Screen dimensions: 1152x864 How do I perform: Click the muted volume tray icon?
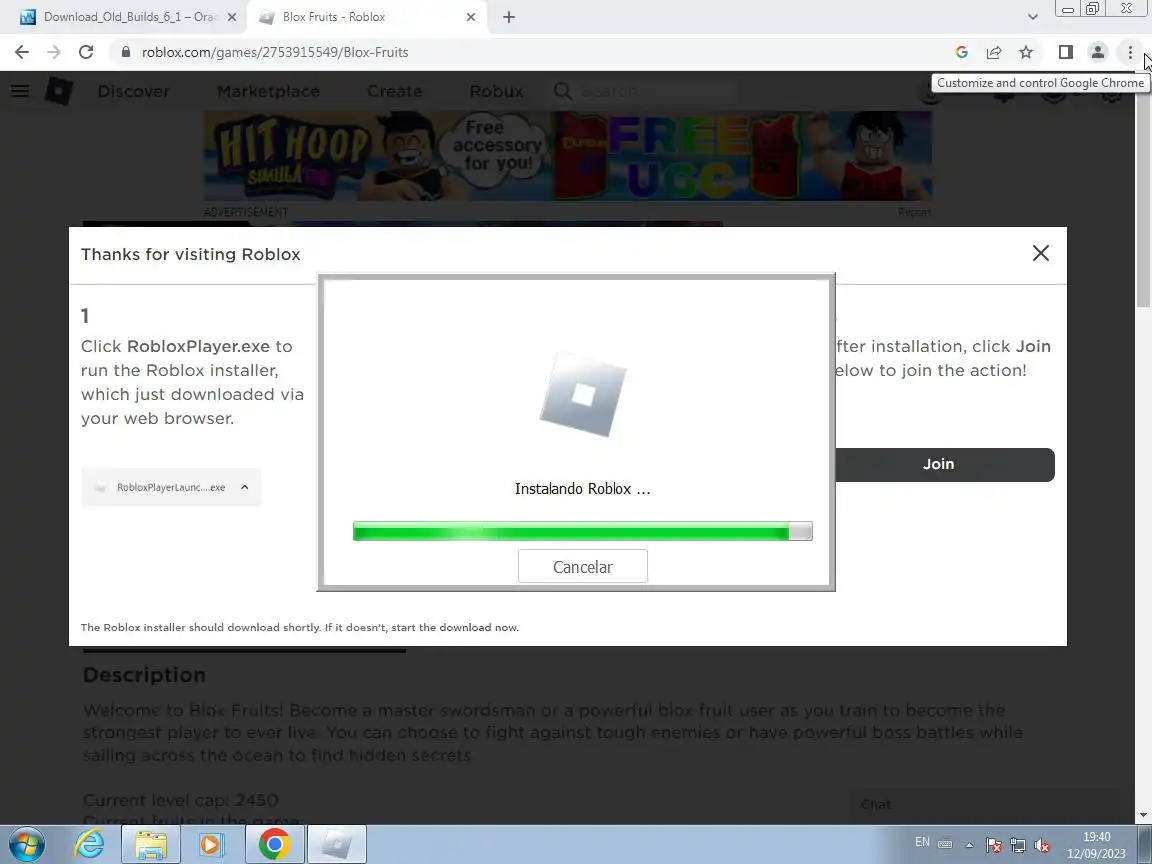(1042, 845)
